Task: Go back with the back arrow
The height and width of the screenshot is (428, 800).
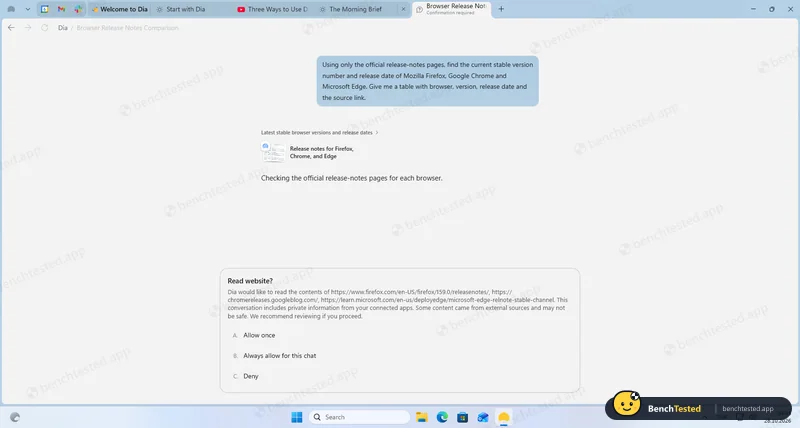Action: click(11, 28)
